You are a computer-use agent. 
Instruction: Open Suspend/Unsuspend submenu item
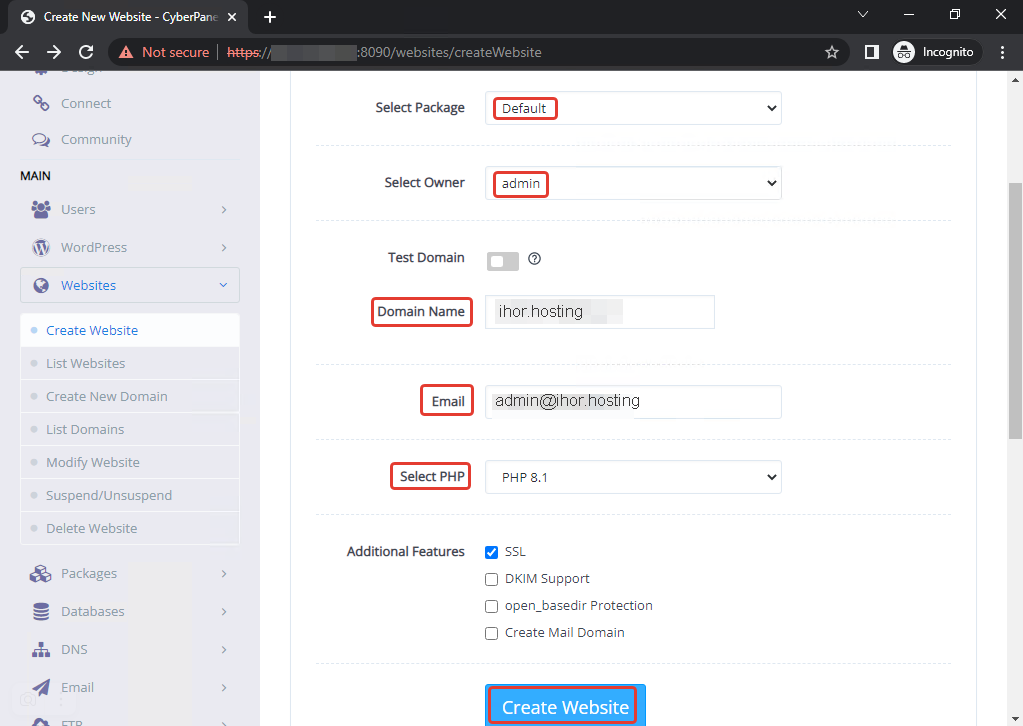(x=130, y=495)
